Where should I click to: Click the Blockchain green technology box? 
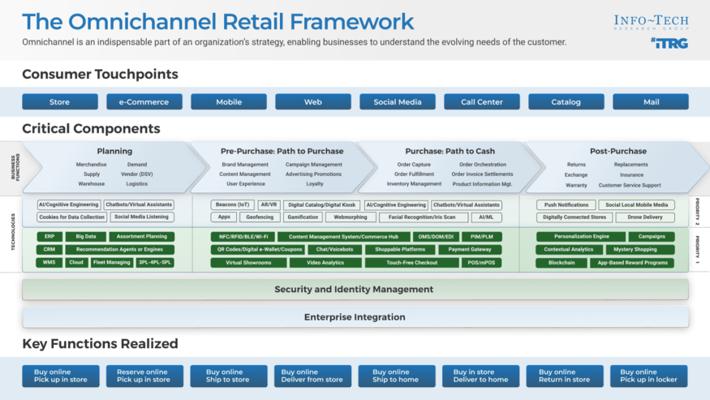point(563,263)
